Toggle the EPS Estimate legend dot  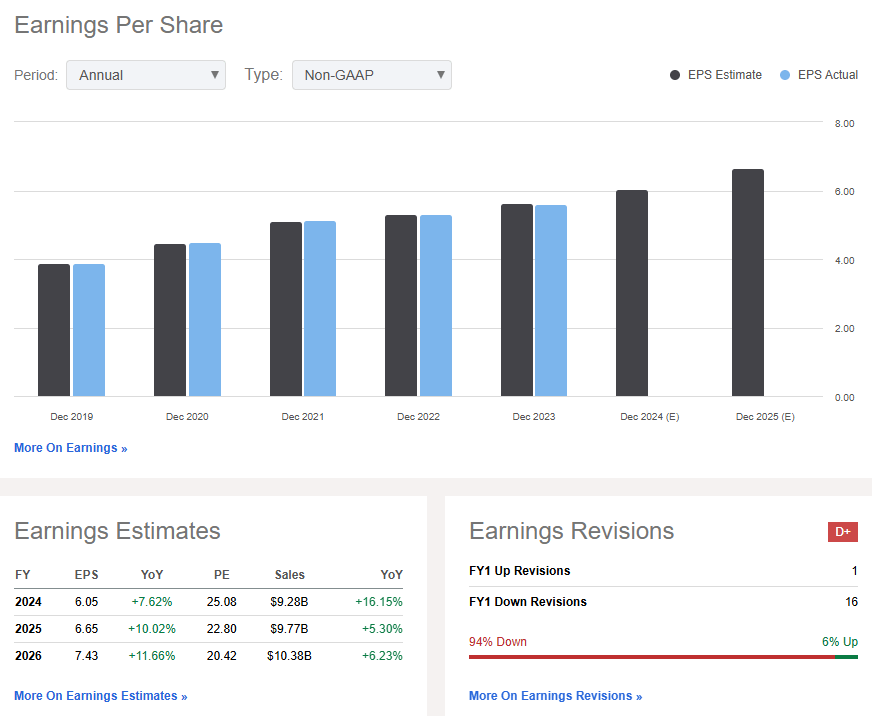(676, 75)
